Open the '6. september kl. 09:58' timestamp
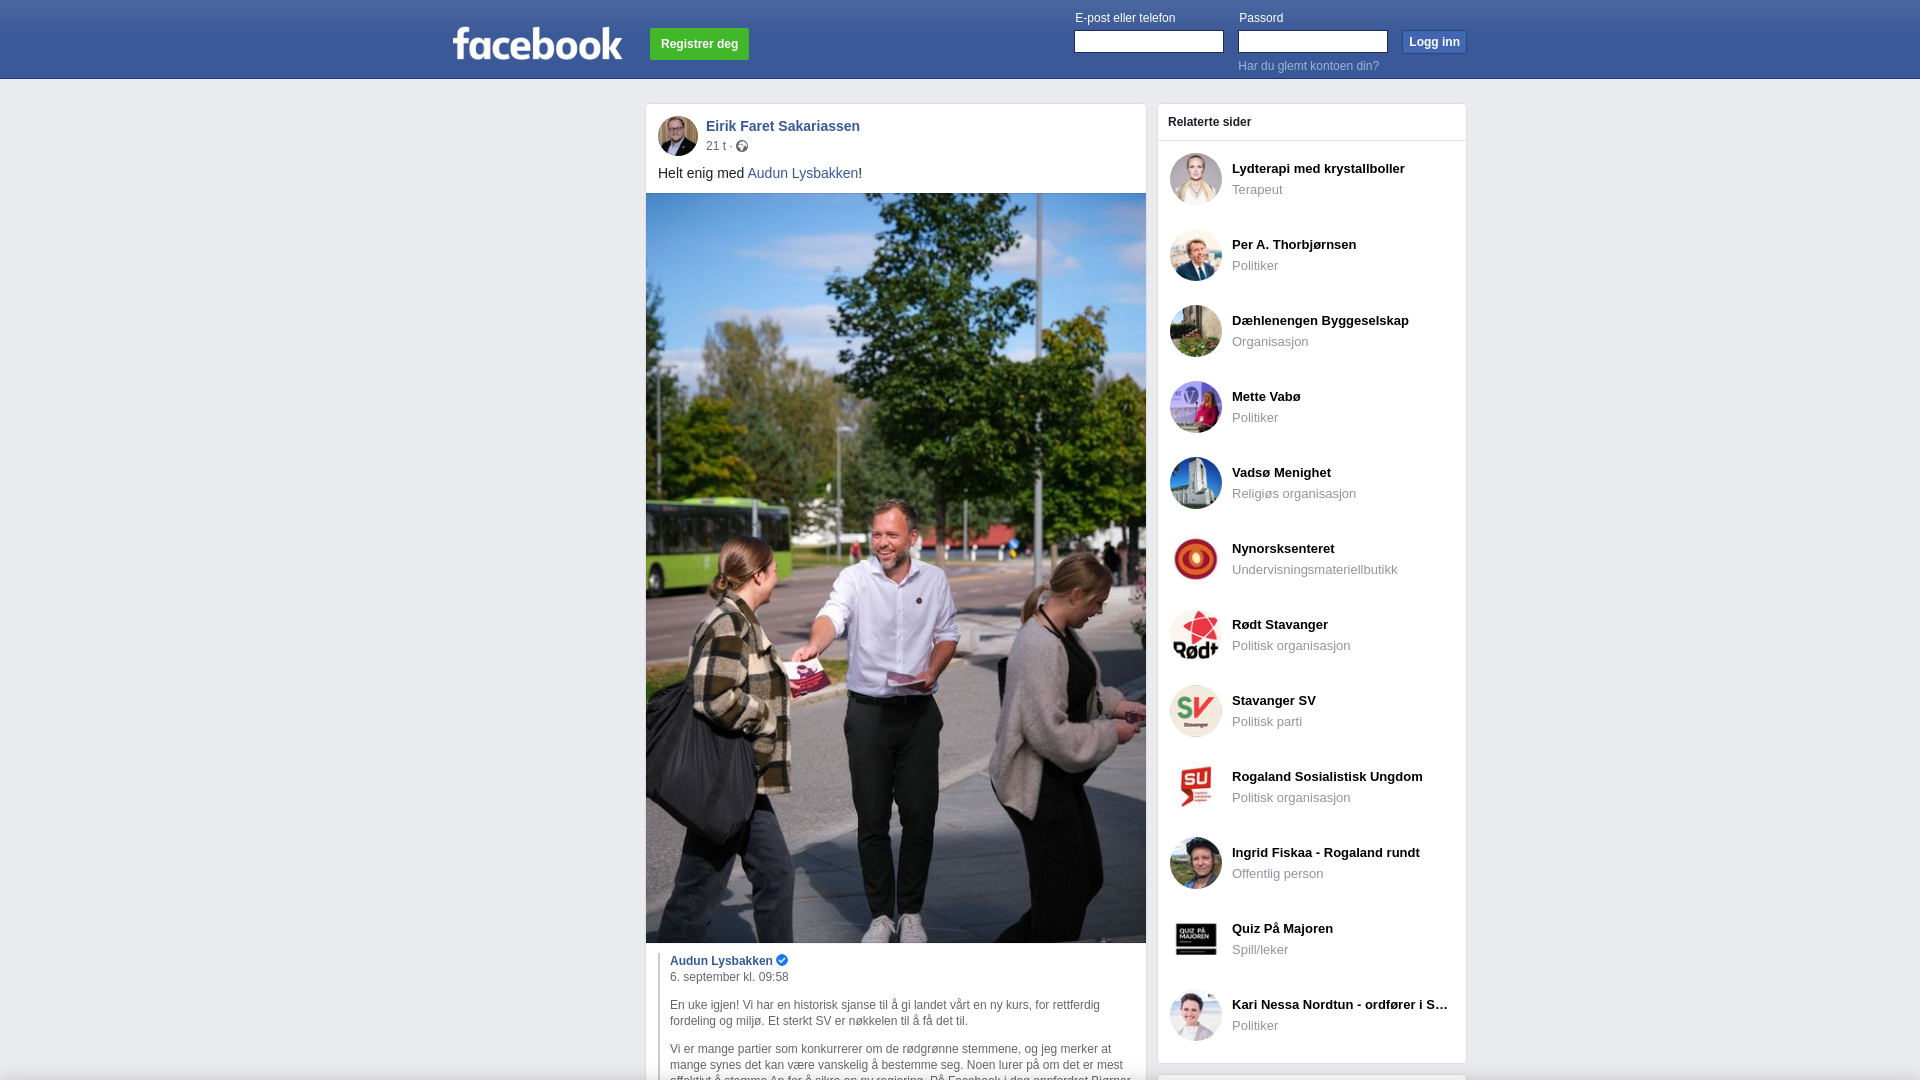Image resolution: width=1920 pixels, height=1080 pixels. click(729, 977)
